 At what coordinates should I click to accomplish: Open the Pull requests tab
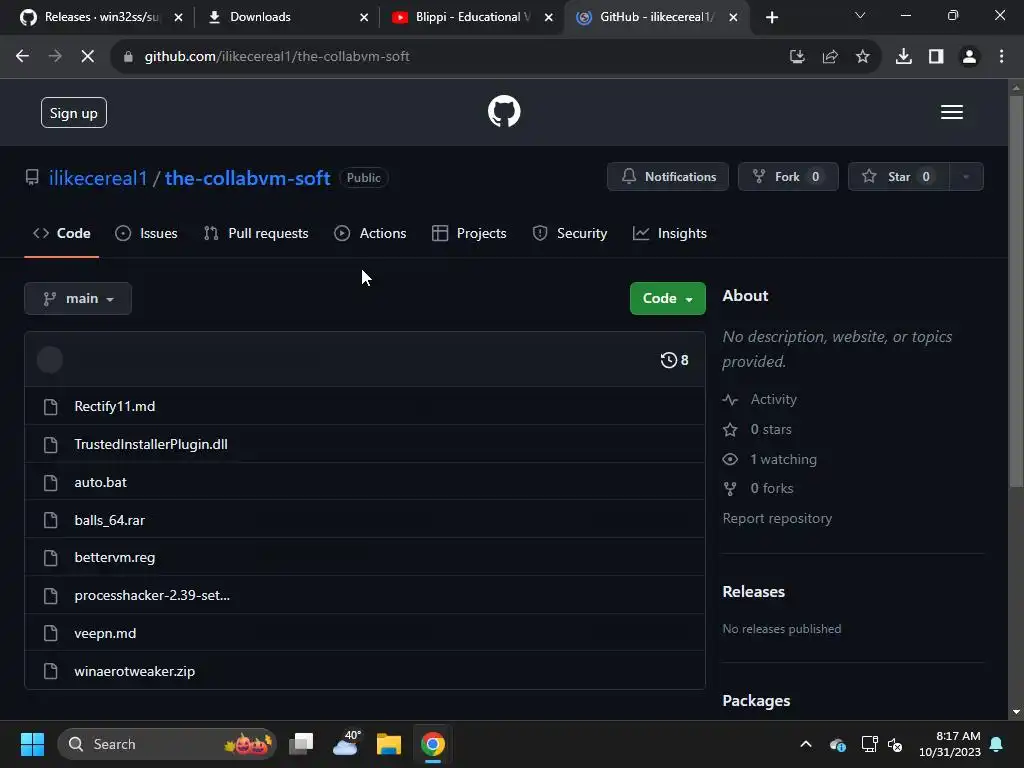tap(256, 234)
